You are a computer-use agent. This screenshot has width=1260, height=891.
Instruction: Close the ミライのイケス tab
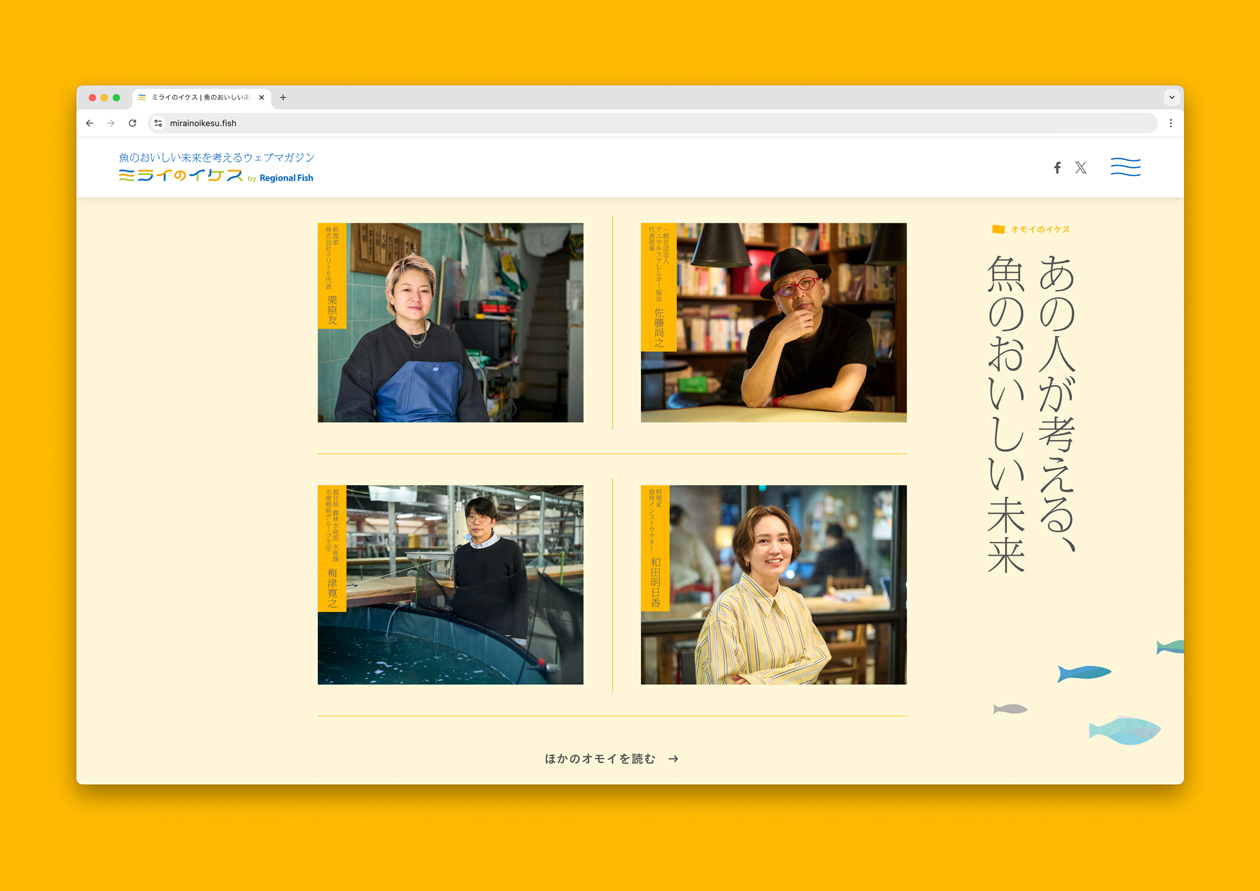(x=262, y=98)
